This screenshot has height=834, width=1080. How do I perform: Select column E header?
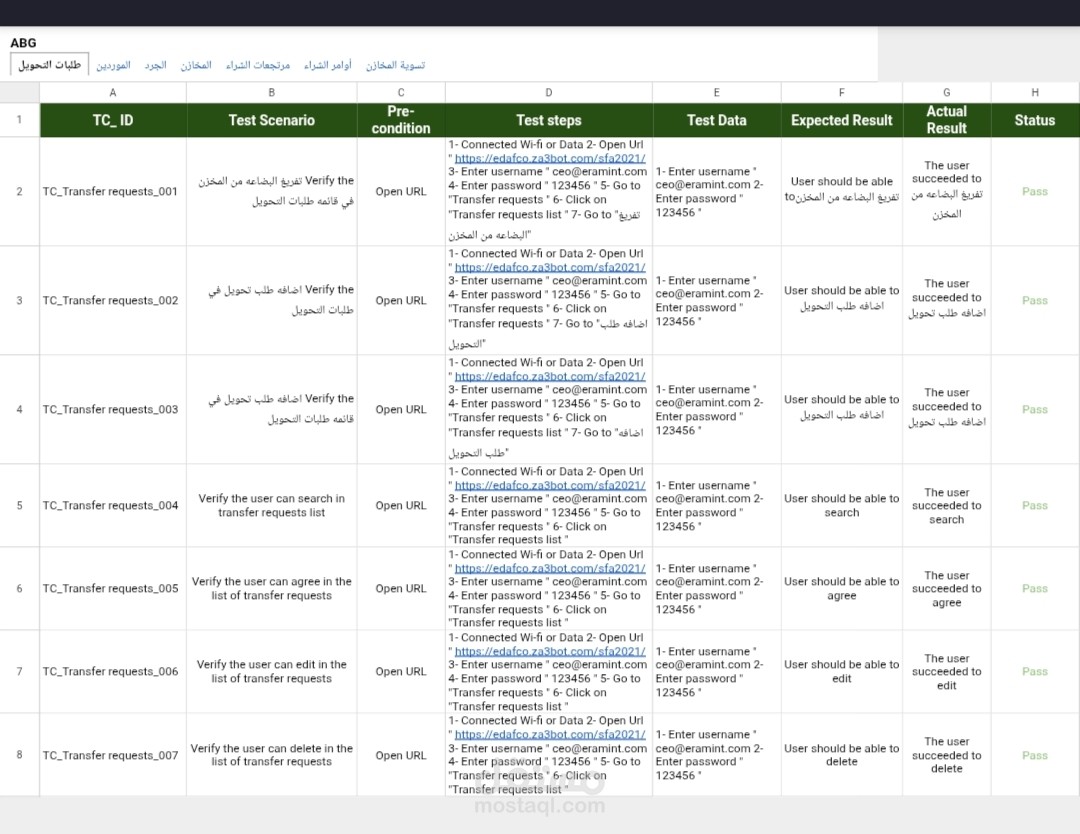(x=716, y=92)
